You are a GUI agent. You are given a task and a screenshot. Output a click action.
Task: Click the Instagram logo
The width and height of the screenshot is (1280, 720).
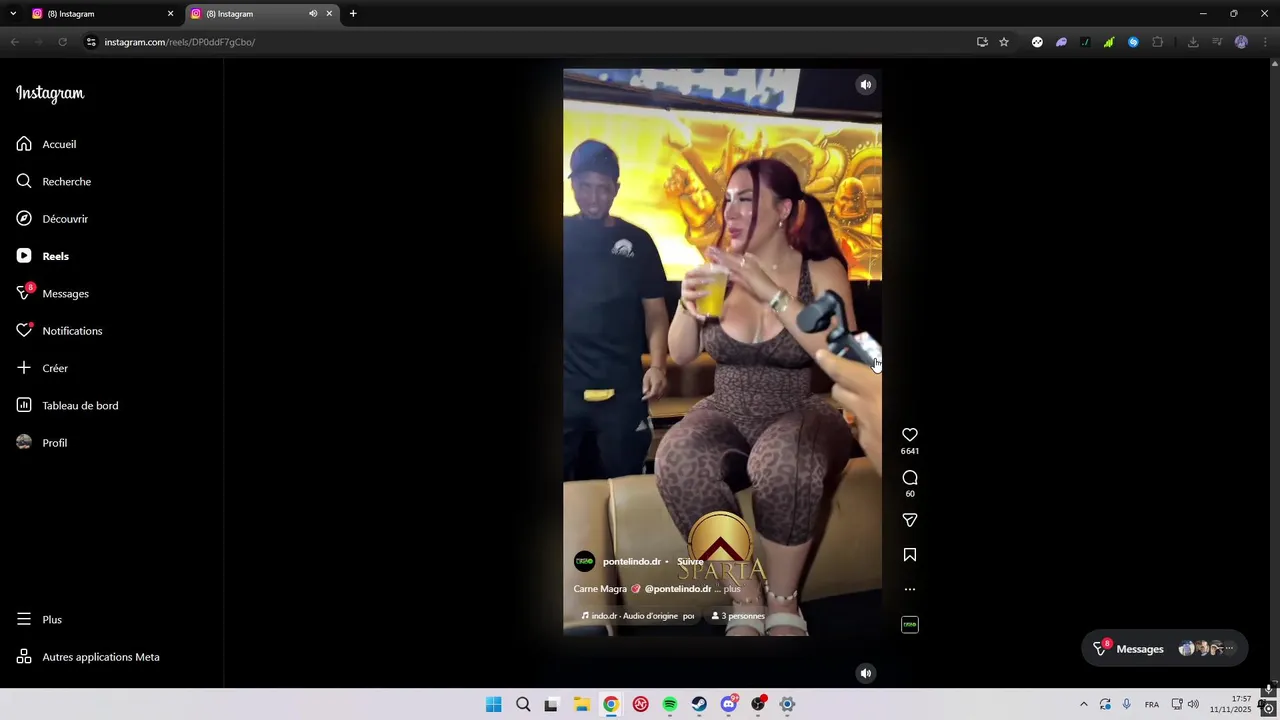point(50,93)
